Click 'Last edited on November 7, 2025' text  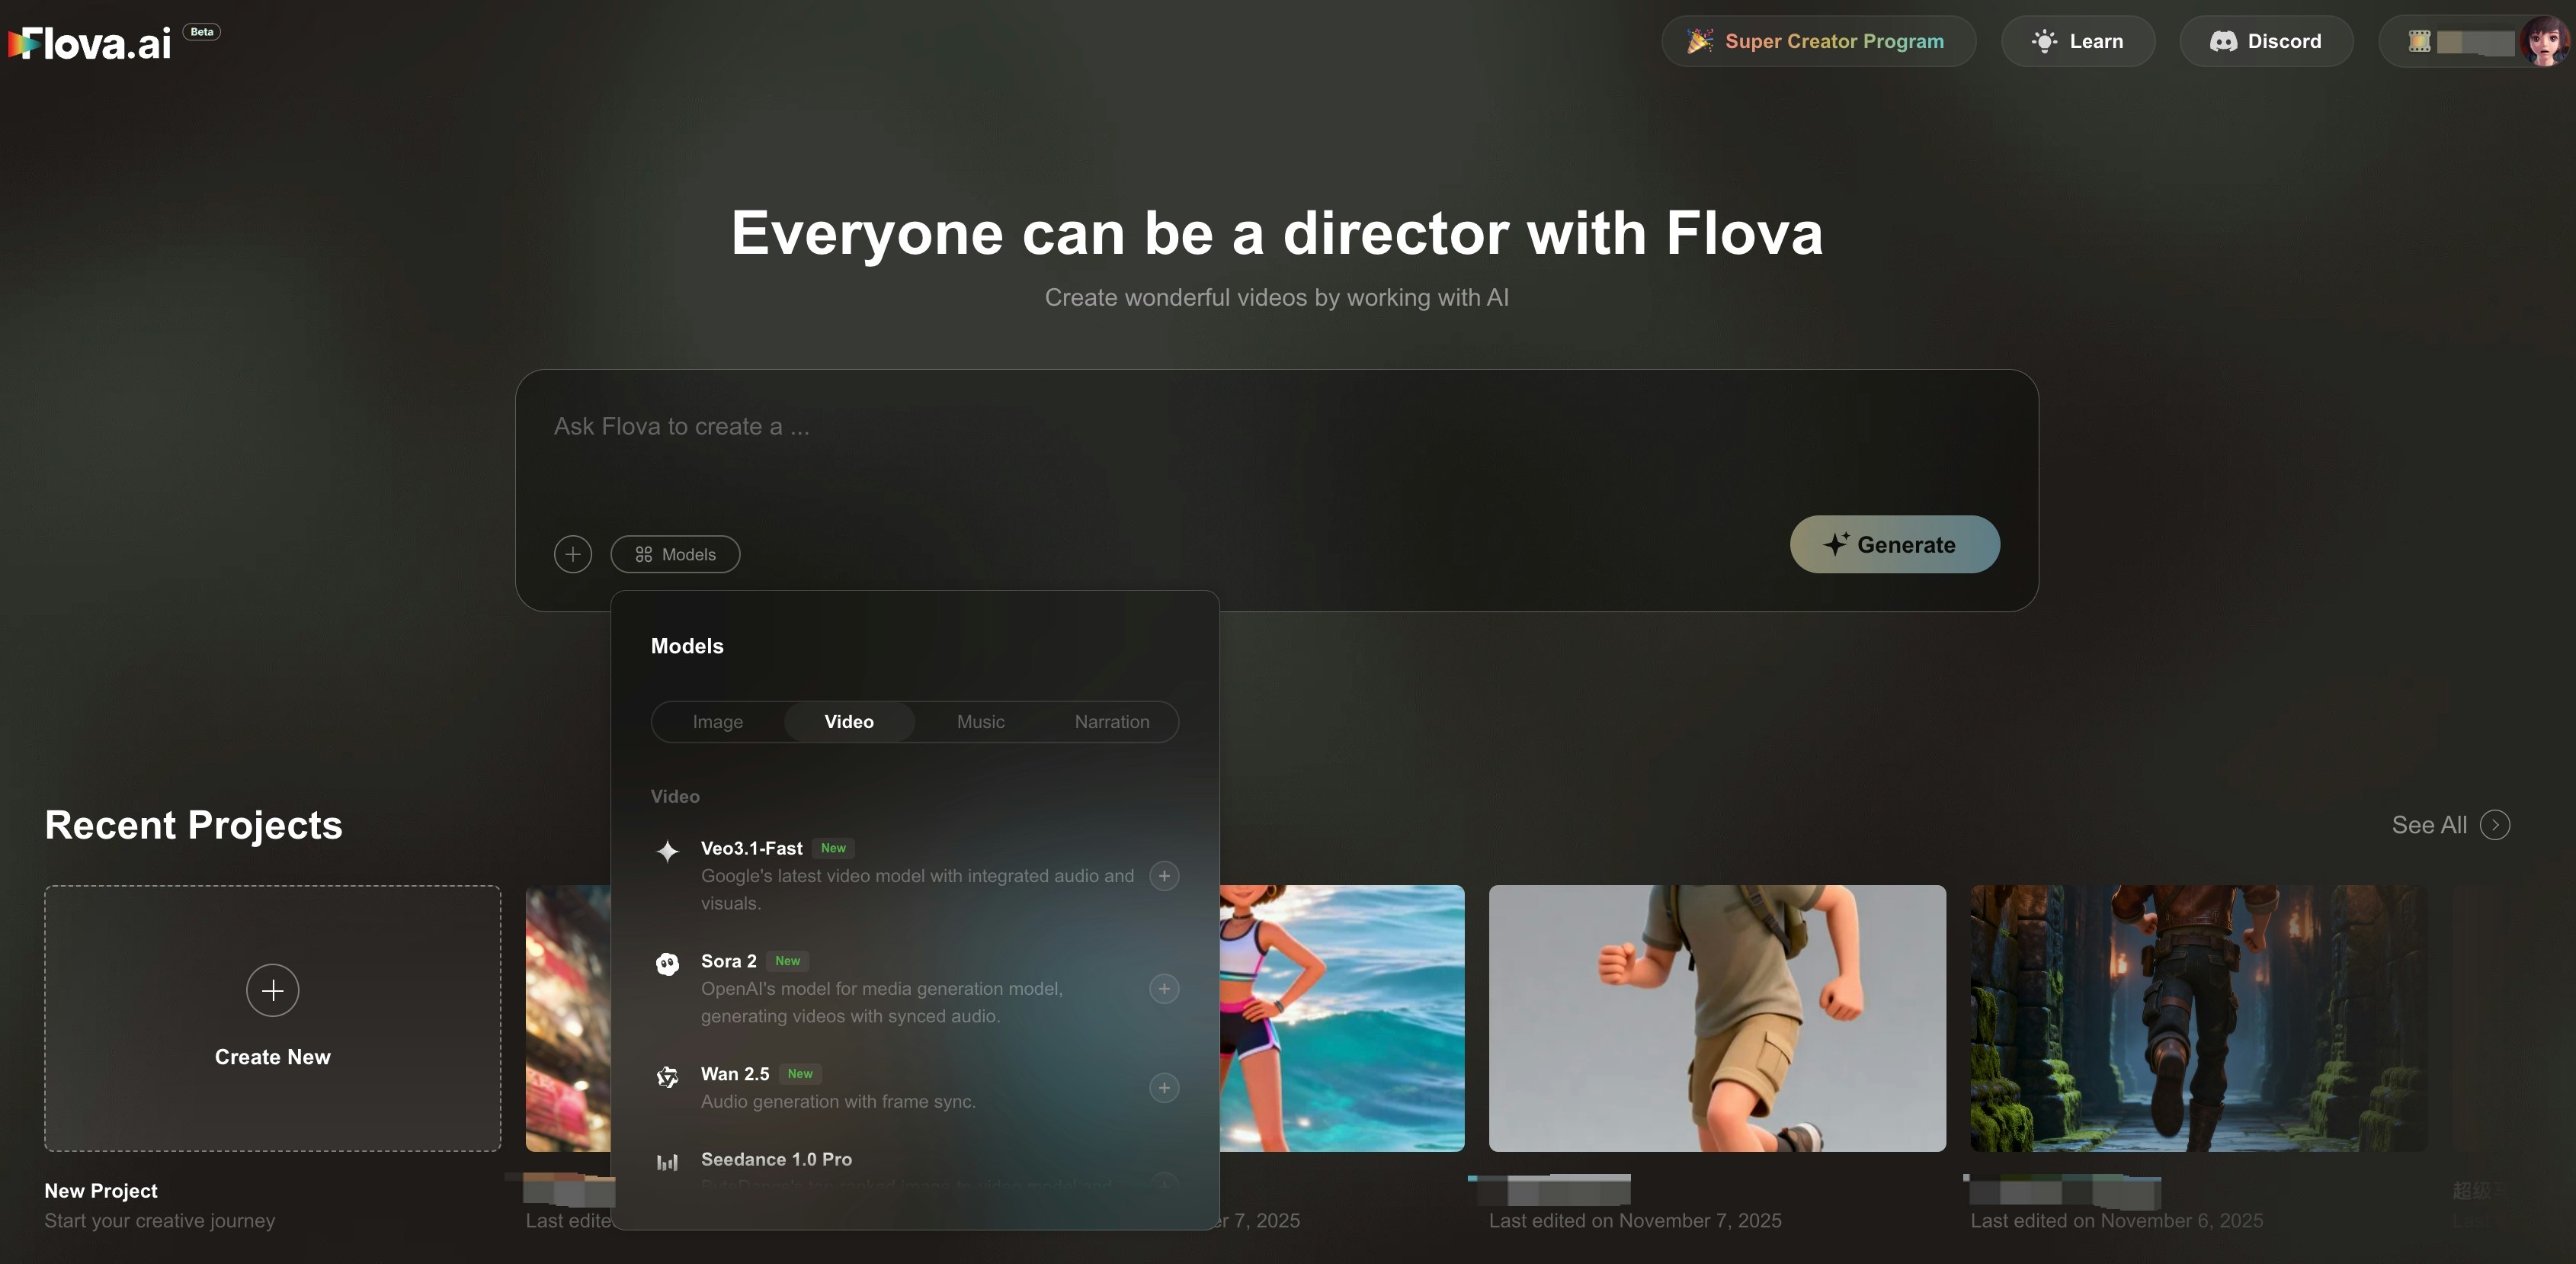coord(1635,1220)
